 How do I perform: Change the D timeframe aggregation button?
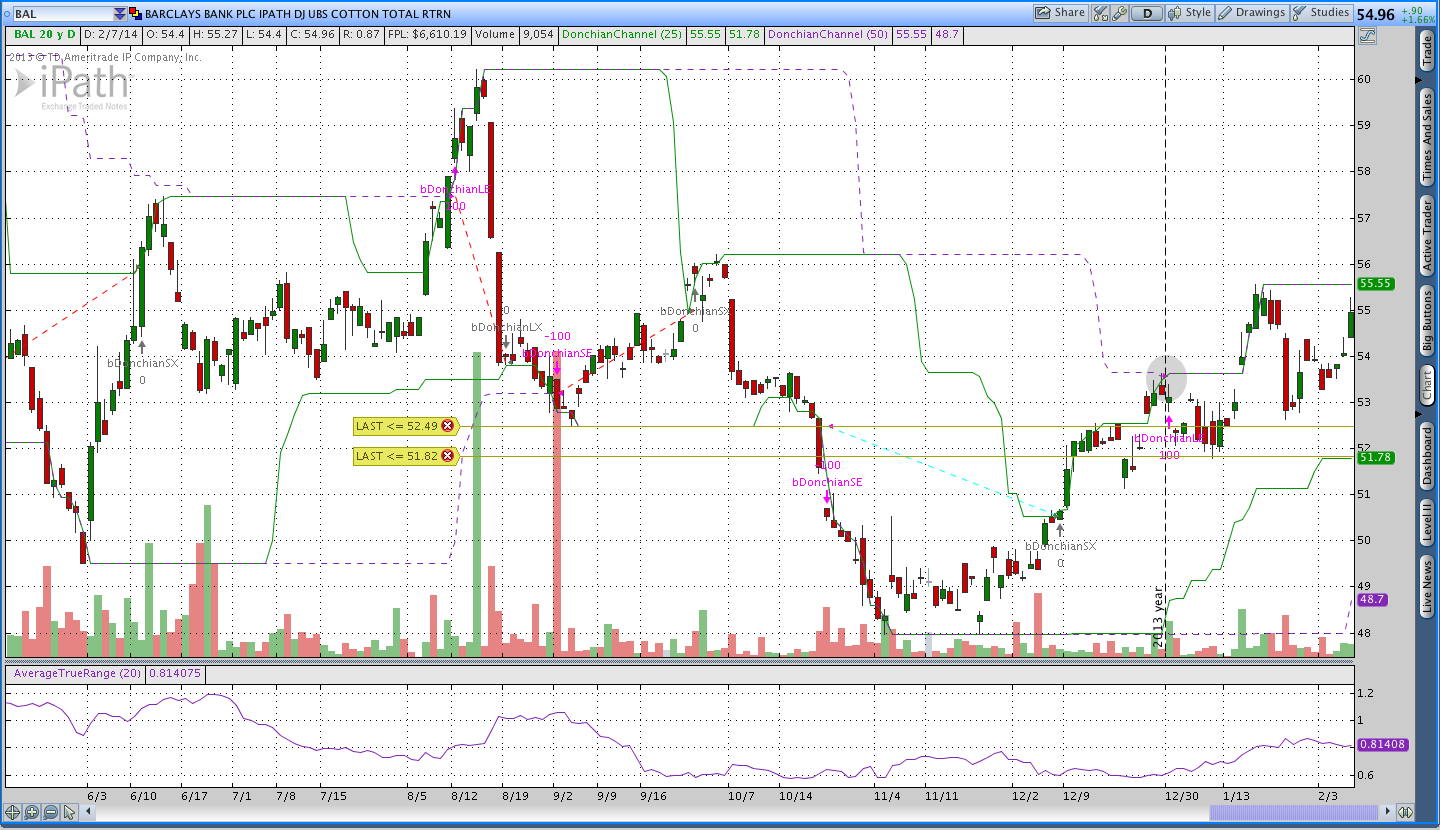click(1147, 13)
